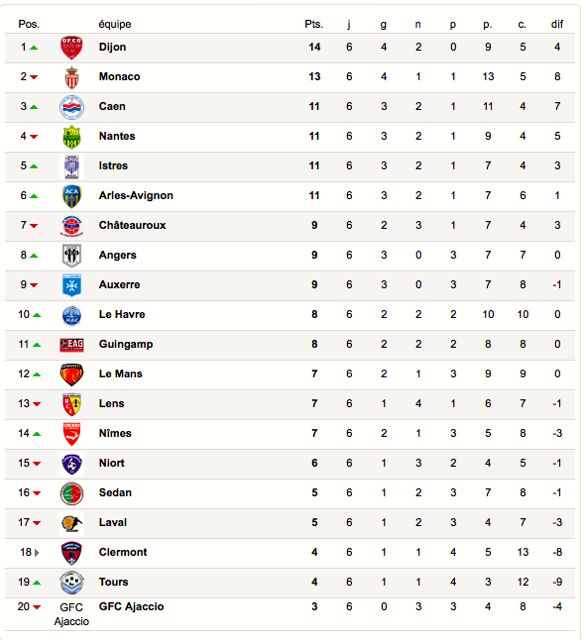Select the dif column header

pos(557,24)
